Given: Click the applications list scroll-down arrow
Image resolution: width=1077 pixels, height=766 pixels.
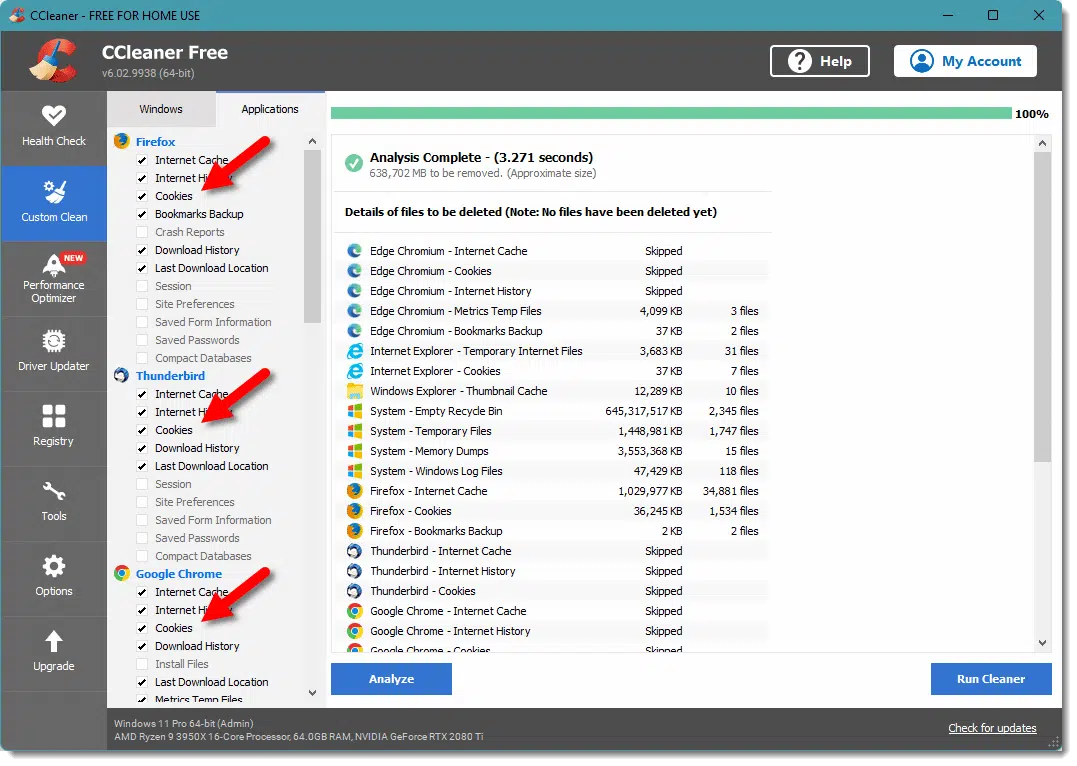Looking at the screenshot, I should [313, 692].
